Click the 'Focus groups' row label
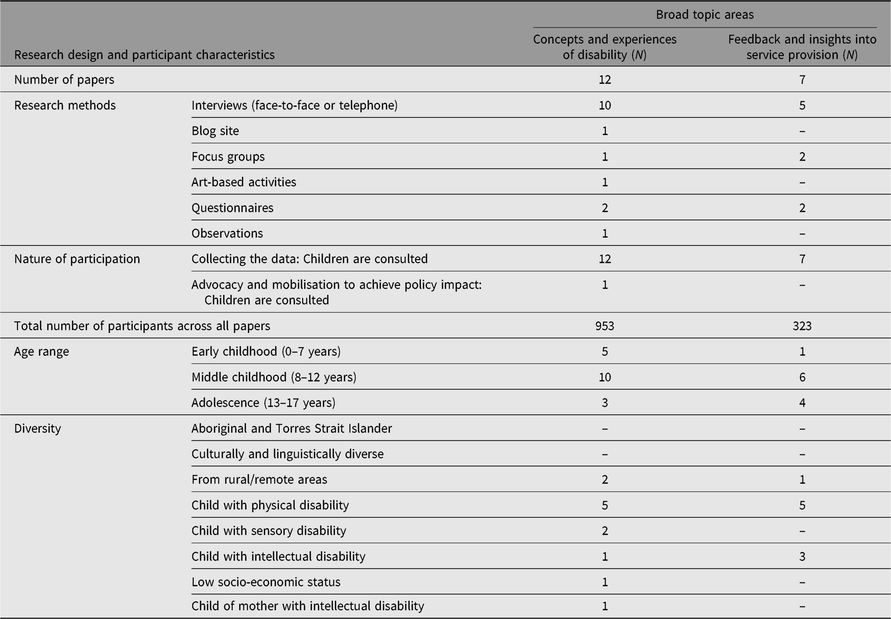This screenshot has height=619, width=891. (227, 157)
